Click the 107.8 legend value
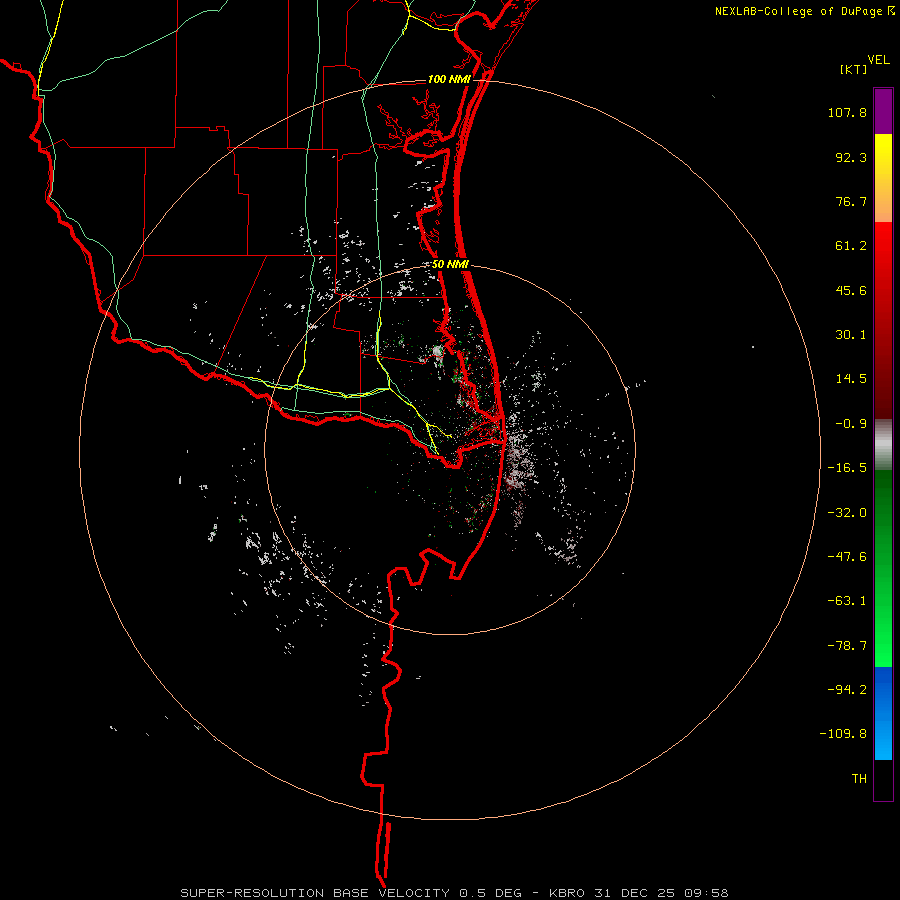Image resolution: width=900 pixels, height=900 pixels. [x=847, y=112]
